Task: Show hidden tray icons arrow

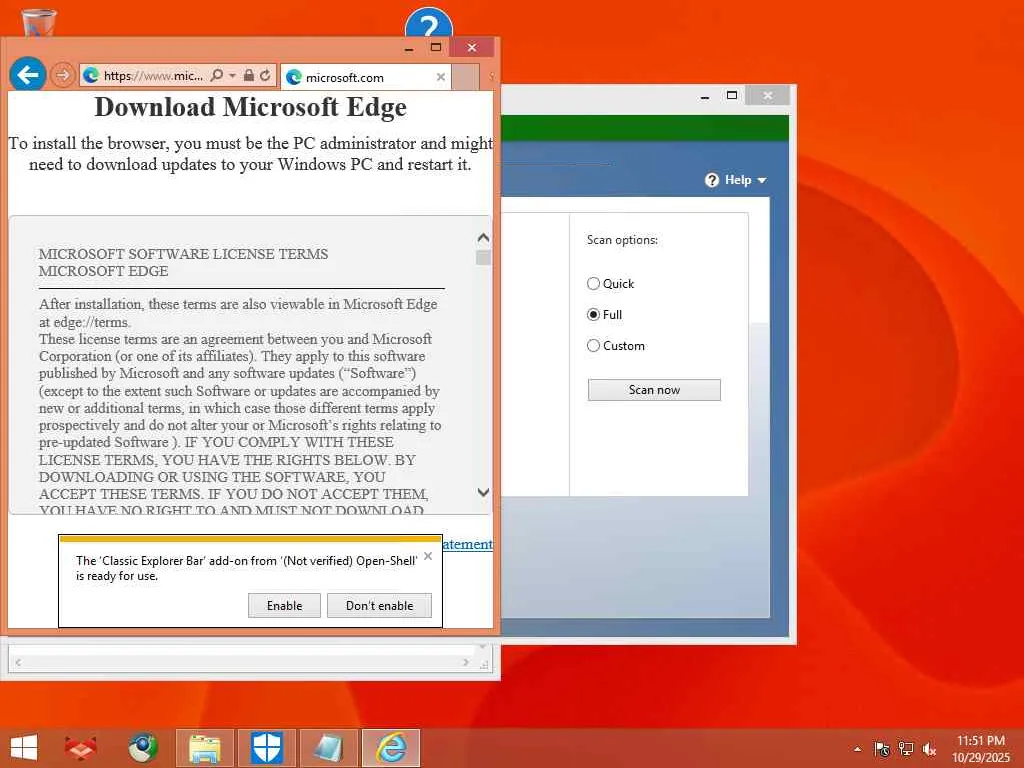Action: point(857,749)
